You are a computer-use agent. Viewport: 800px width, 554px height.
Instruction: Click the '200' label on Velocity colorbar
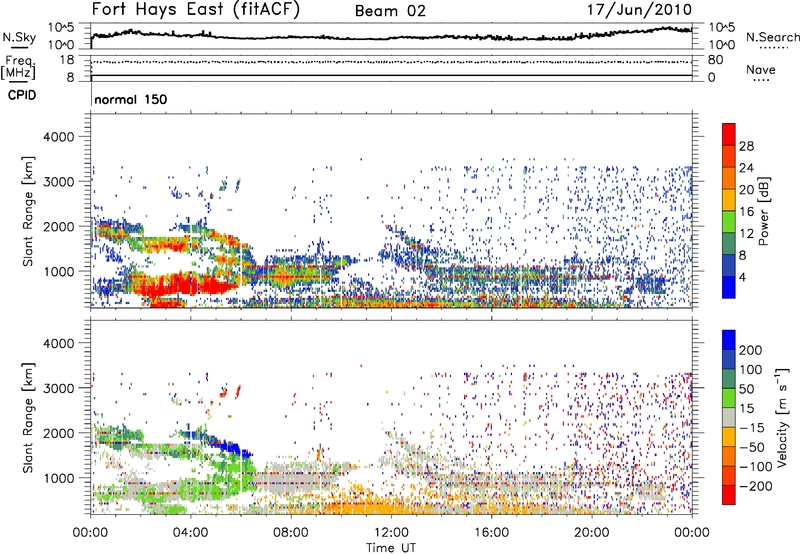point(751,350)
